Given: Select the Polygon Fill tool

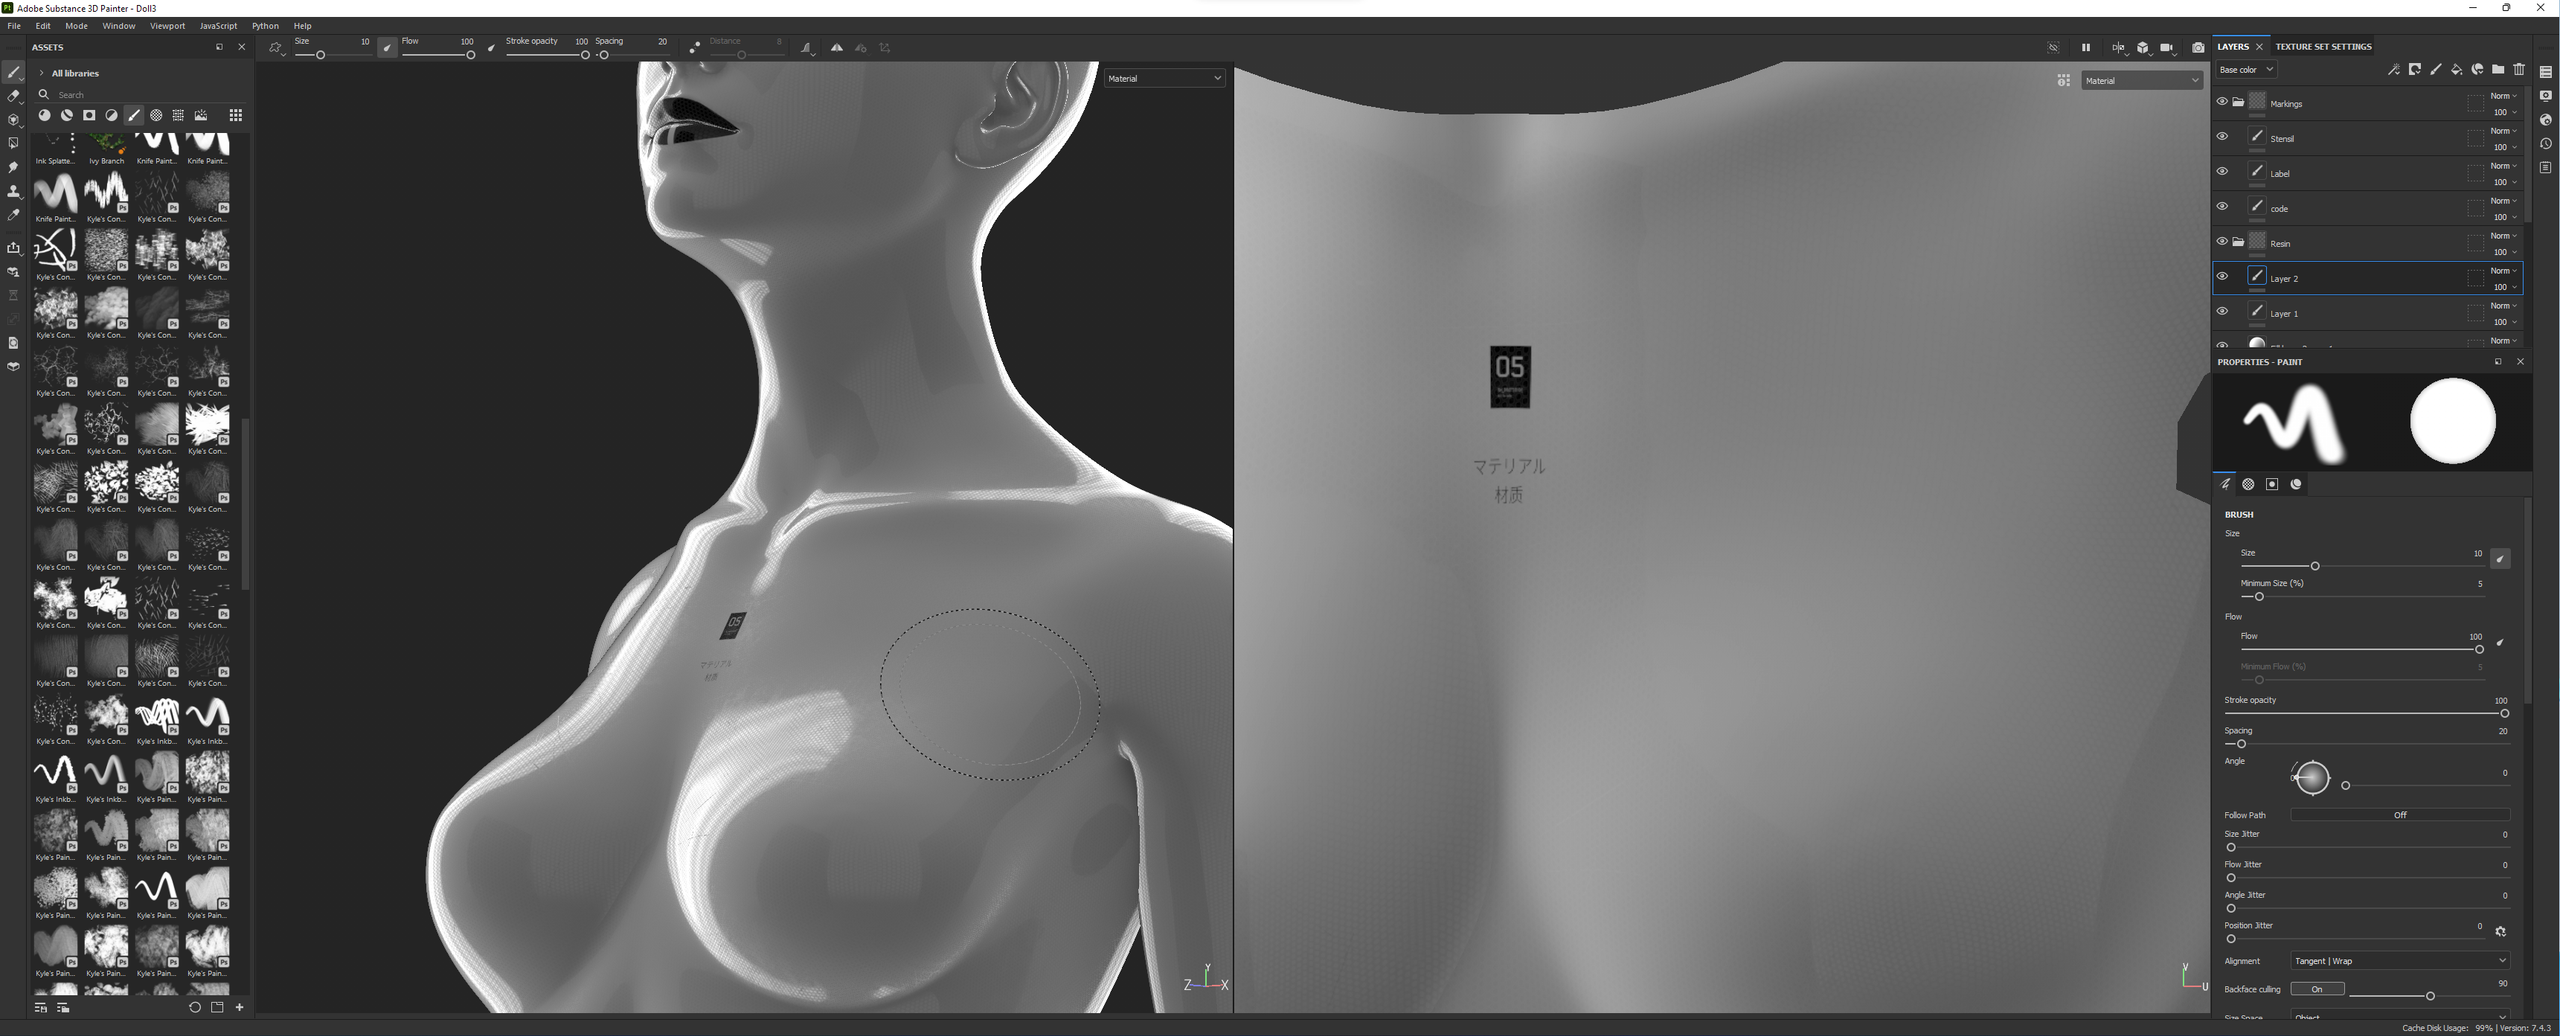Looking at the screenshot, I should (13, 143).
